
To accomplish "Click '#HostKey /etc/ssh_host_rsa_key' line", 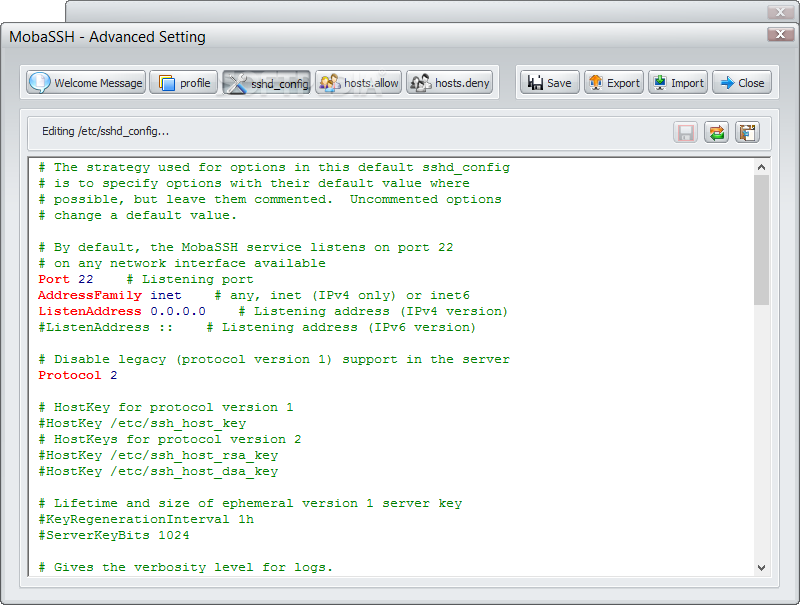I will pyautogui.click(x=158, y=456).
